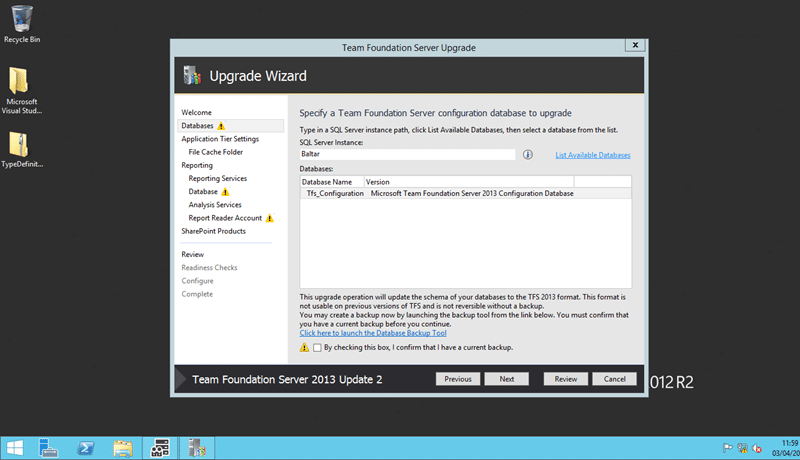The height and width of the screenshot is (460, 800).
Task: Open the Recycle Bin desktop icon
Action: point(21,24)
